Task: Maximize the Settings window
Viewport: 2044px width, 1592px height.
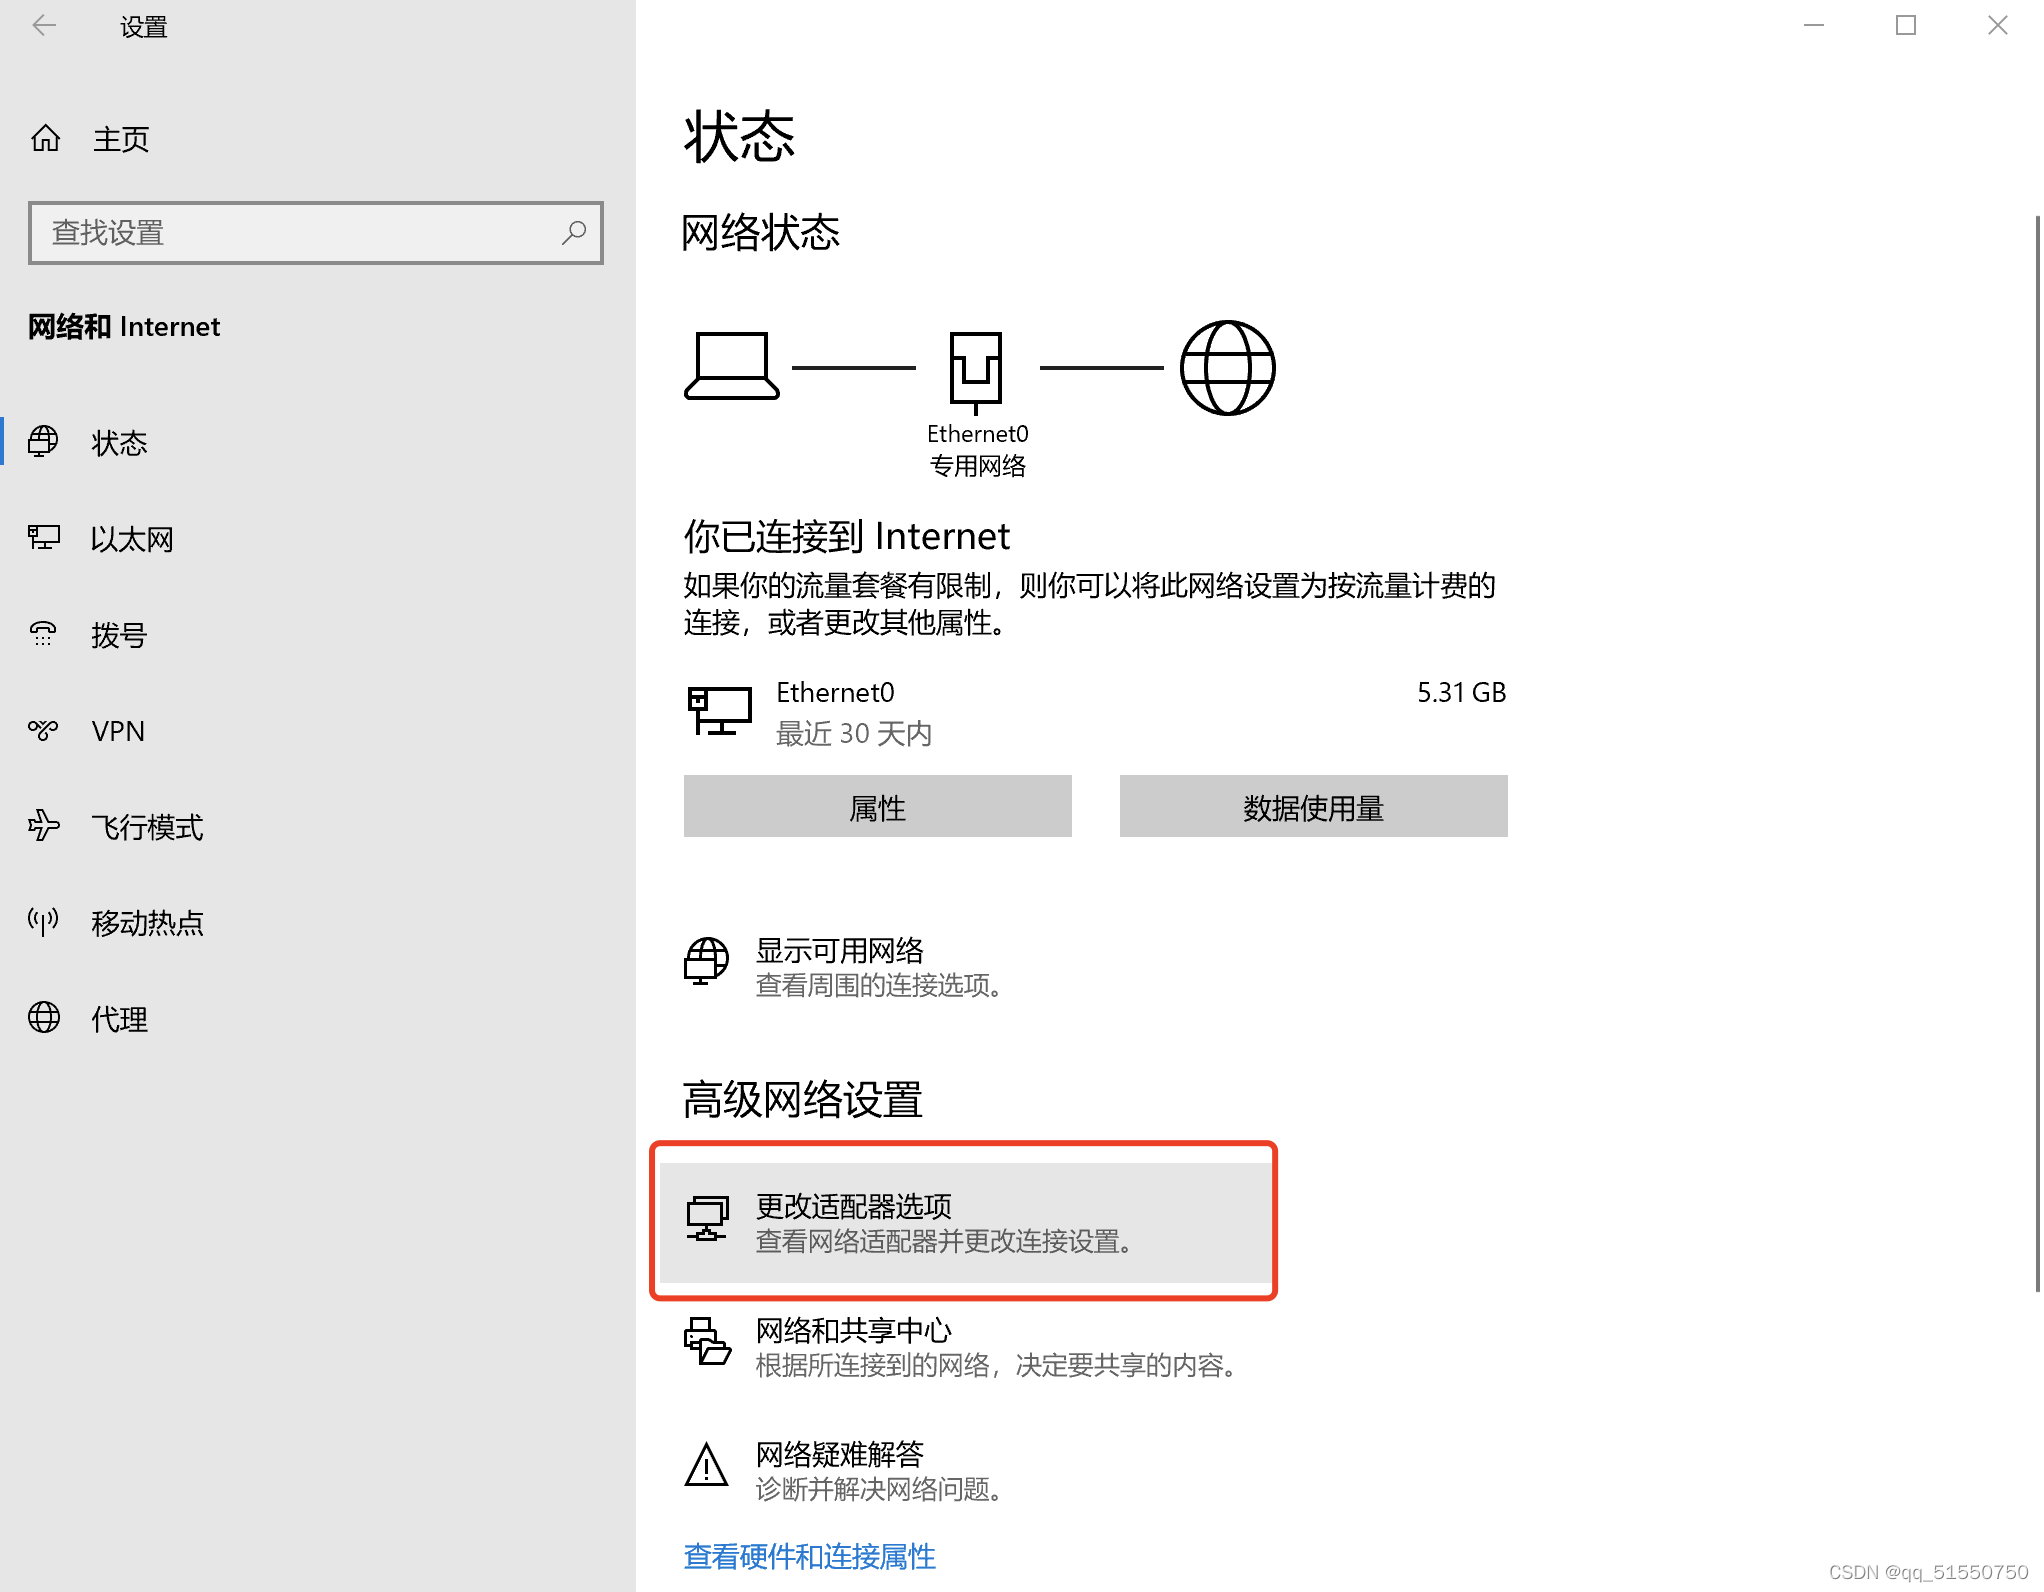Action: tap(1906, 25)
